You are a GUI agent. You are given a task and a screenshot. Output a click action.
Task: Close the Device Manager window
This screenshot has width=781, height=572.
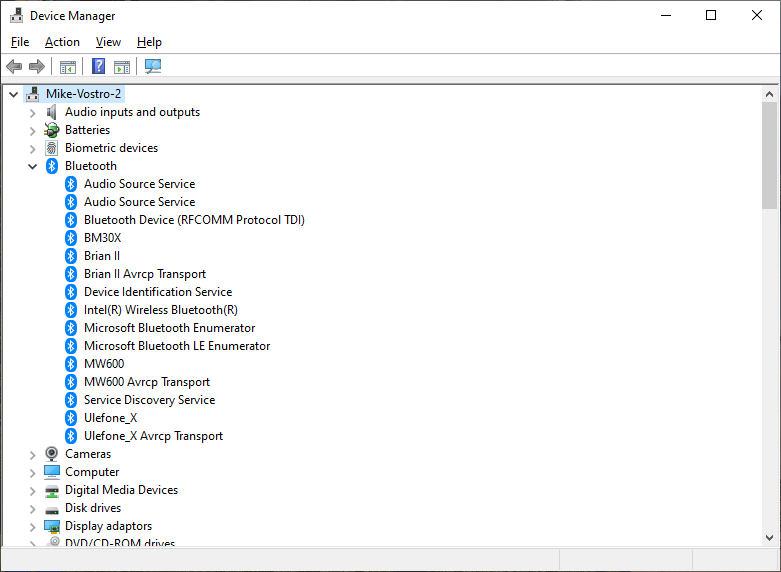(x=757, y=15)
